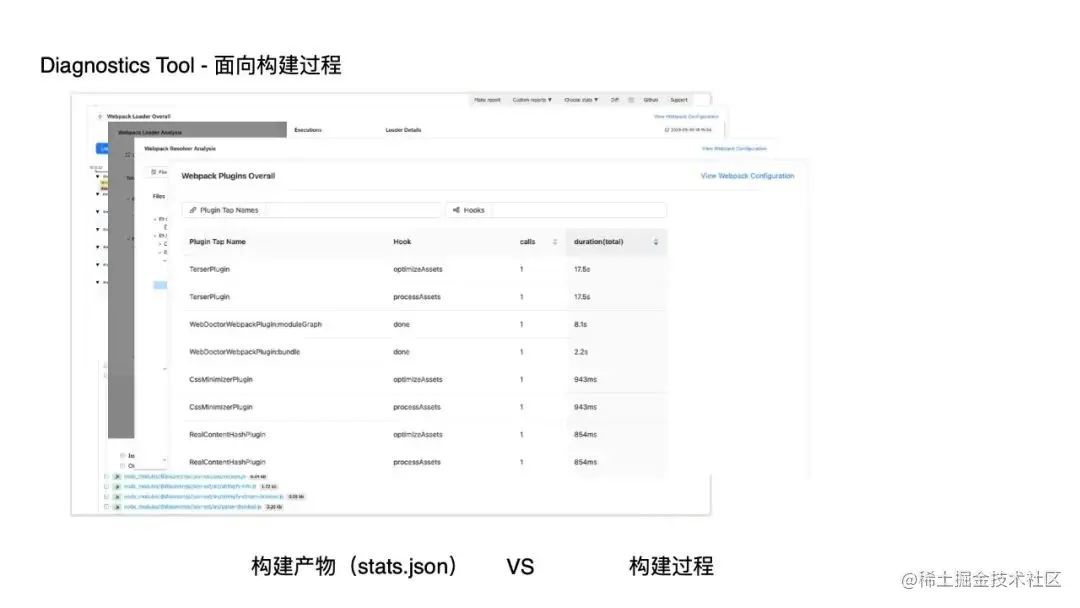This screenshot has width=1080, height=608.
Task: Collapse the first tree node in the left sidebar
Action: coord(96,174)
